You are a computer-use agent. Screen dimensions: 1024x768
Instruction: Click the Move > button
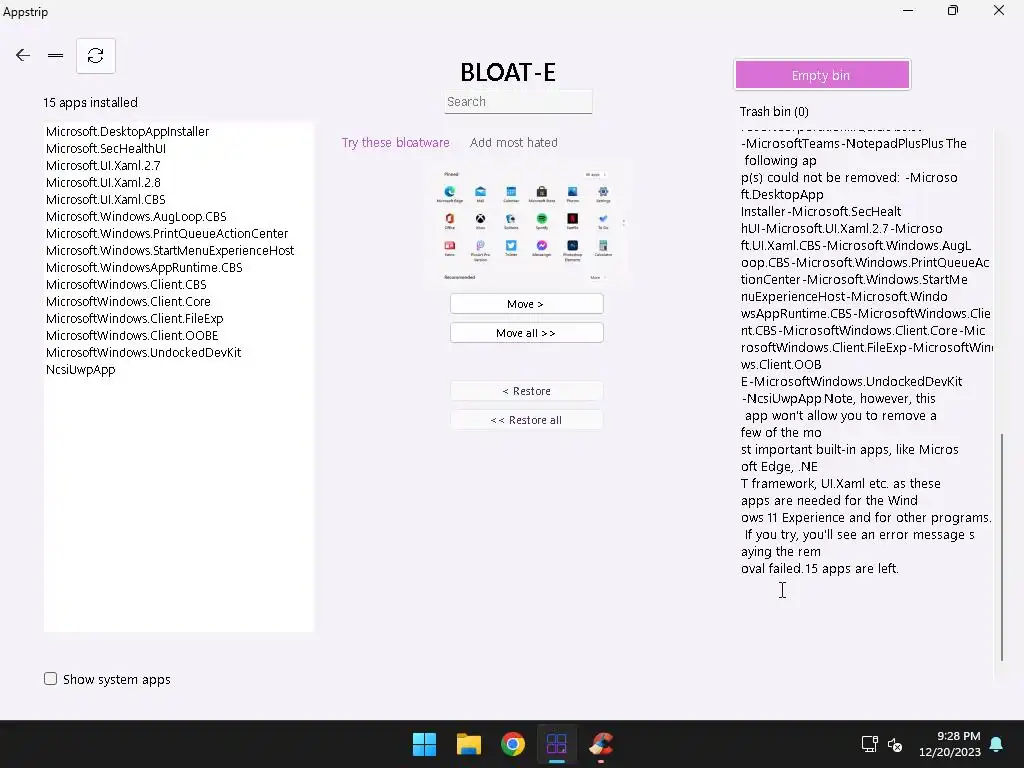pyautogui.click(x=526, y=304)
